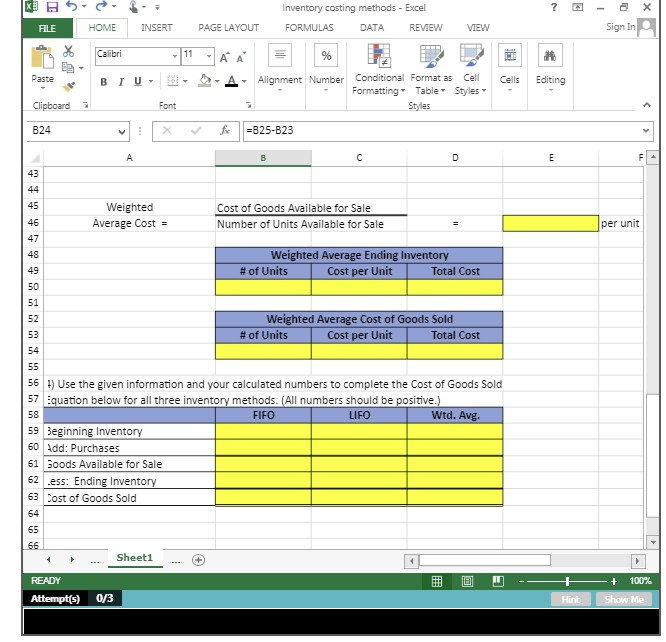This screenshot has height=642, width=666.
Task: Click the zoom in plus button
Action: (614, 581)
